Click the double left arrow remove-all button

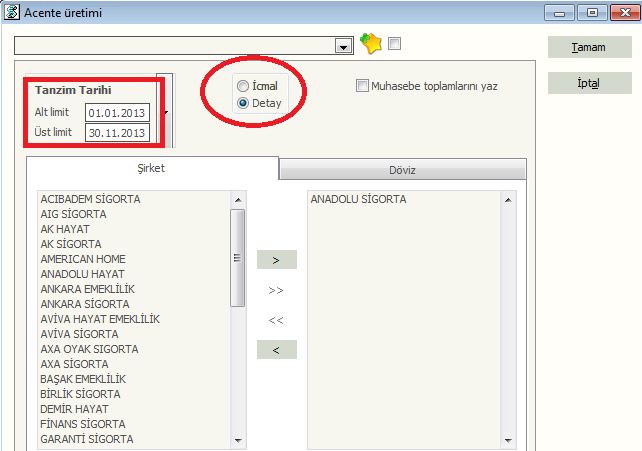click(276, 320)
